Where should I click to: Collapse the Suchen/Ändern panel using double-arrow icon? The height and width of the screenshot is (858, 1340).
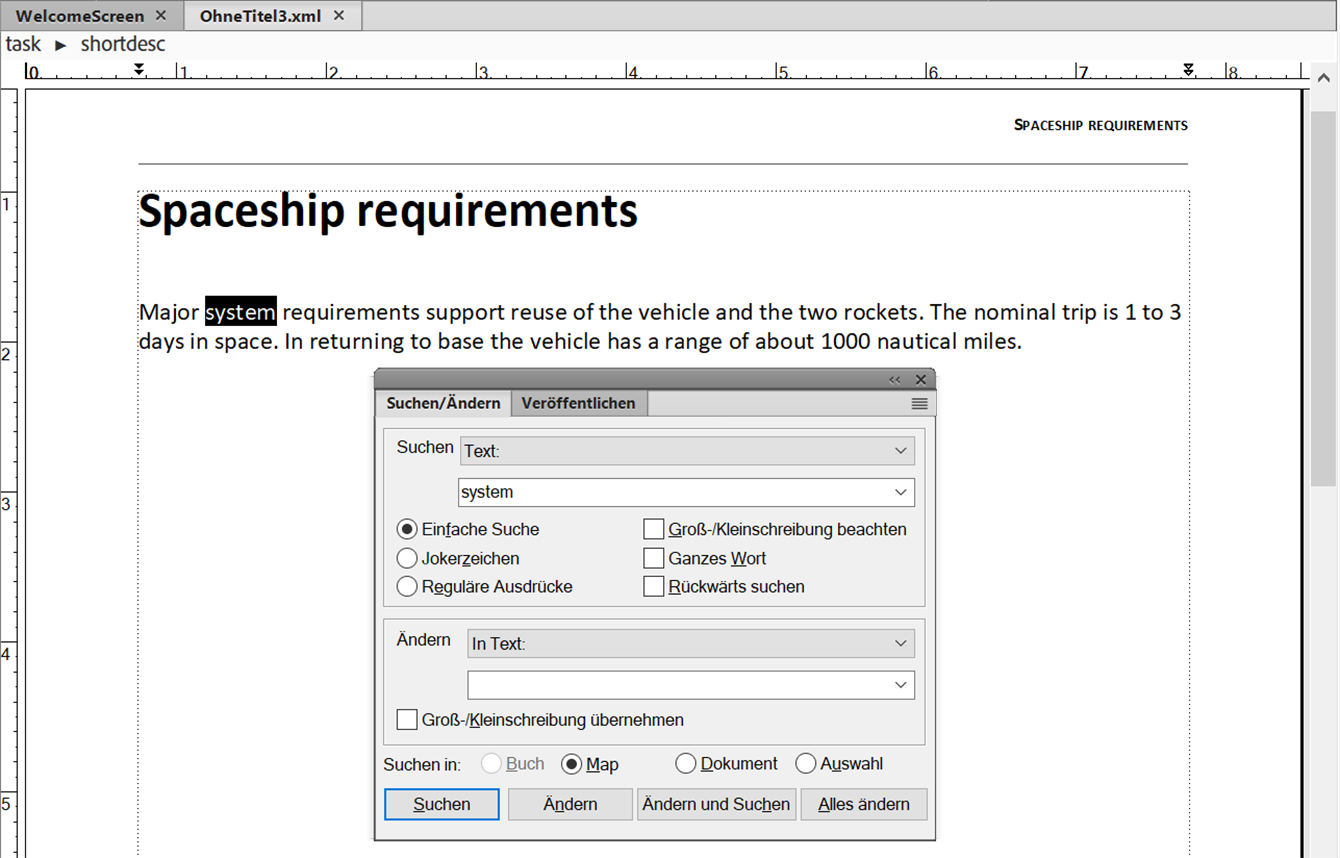[894, 380]
